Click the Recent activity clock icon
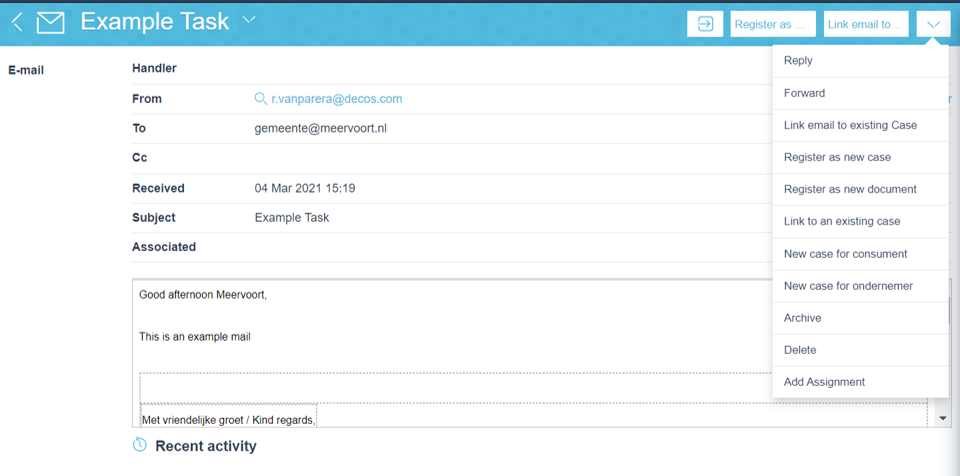960x476 pixels. click(140, 445)
